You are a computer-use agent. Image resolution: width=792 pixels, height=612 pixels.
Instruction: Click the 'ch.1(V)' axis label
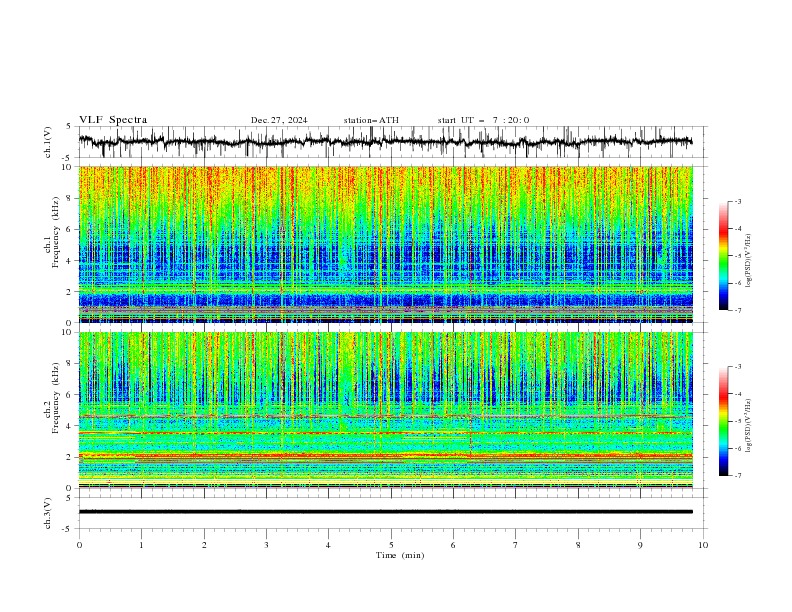(48, 142)
